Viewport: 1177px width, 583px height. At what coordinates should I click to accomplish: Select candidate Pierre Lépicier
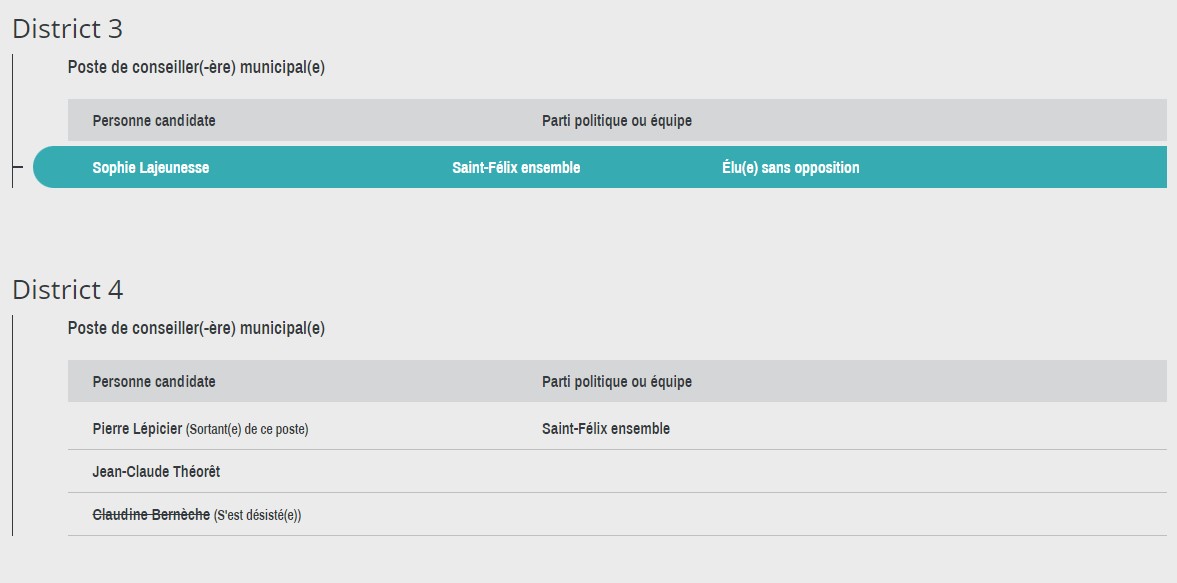click(x=137, y=428)
